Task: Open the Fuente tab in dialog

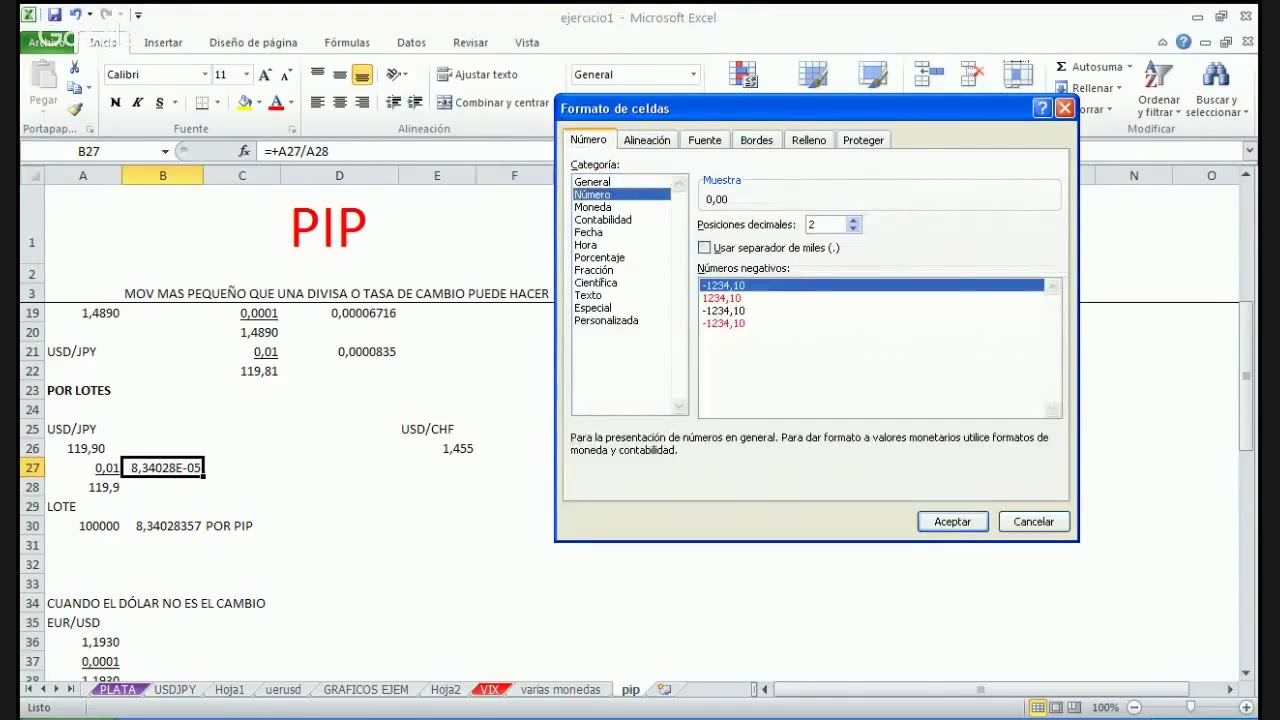Action: 705,140
